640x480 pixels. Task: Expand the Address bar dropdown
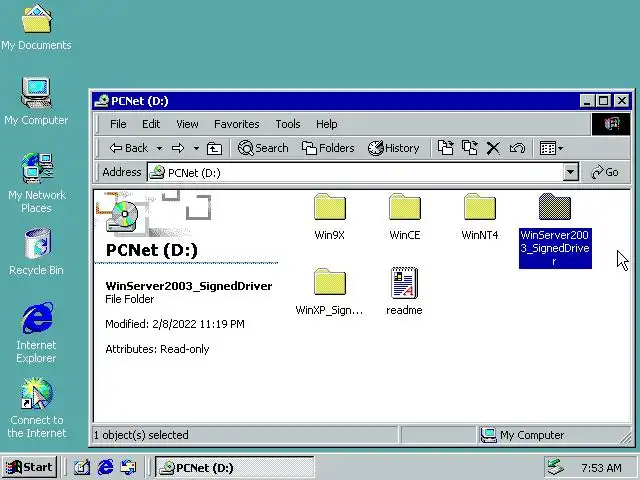coord(571,173)
